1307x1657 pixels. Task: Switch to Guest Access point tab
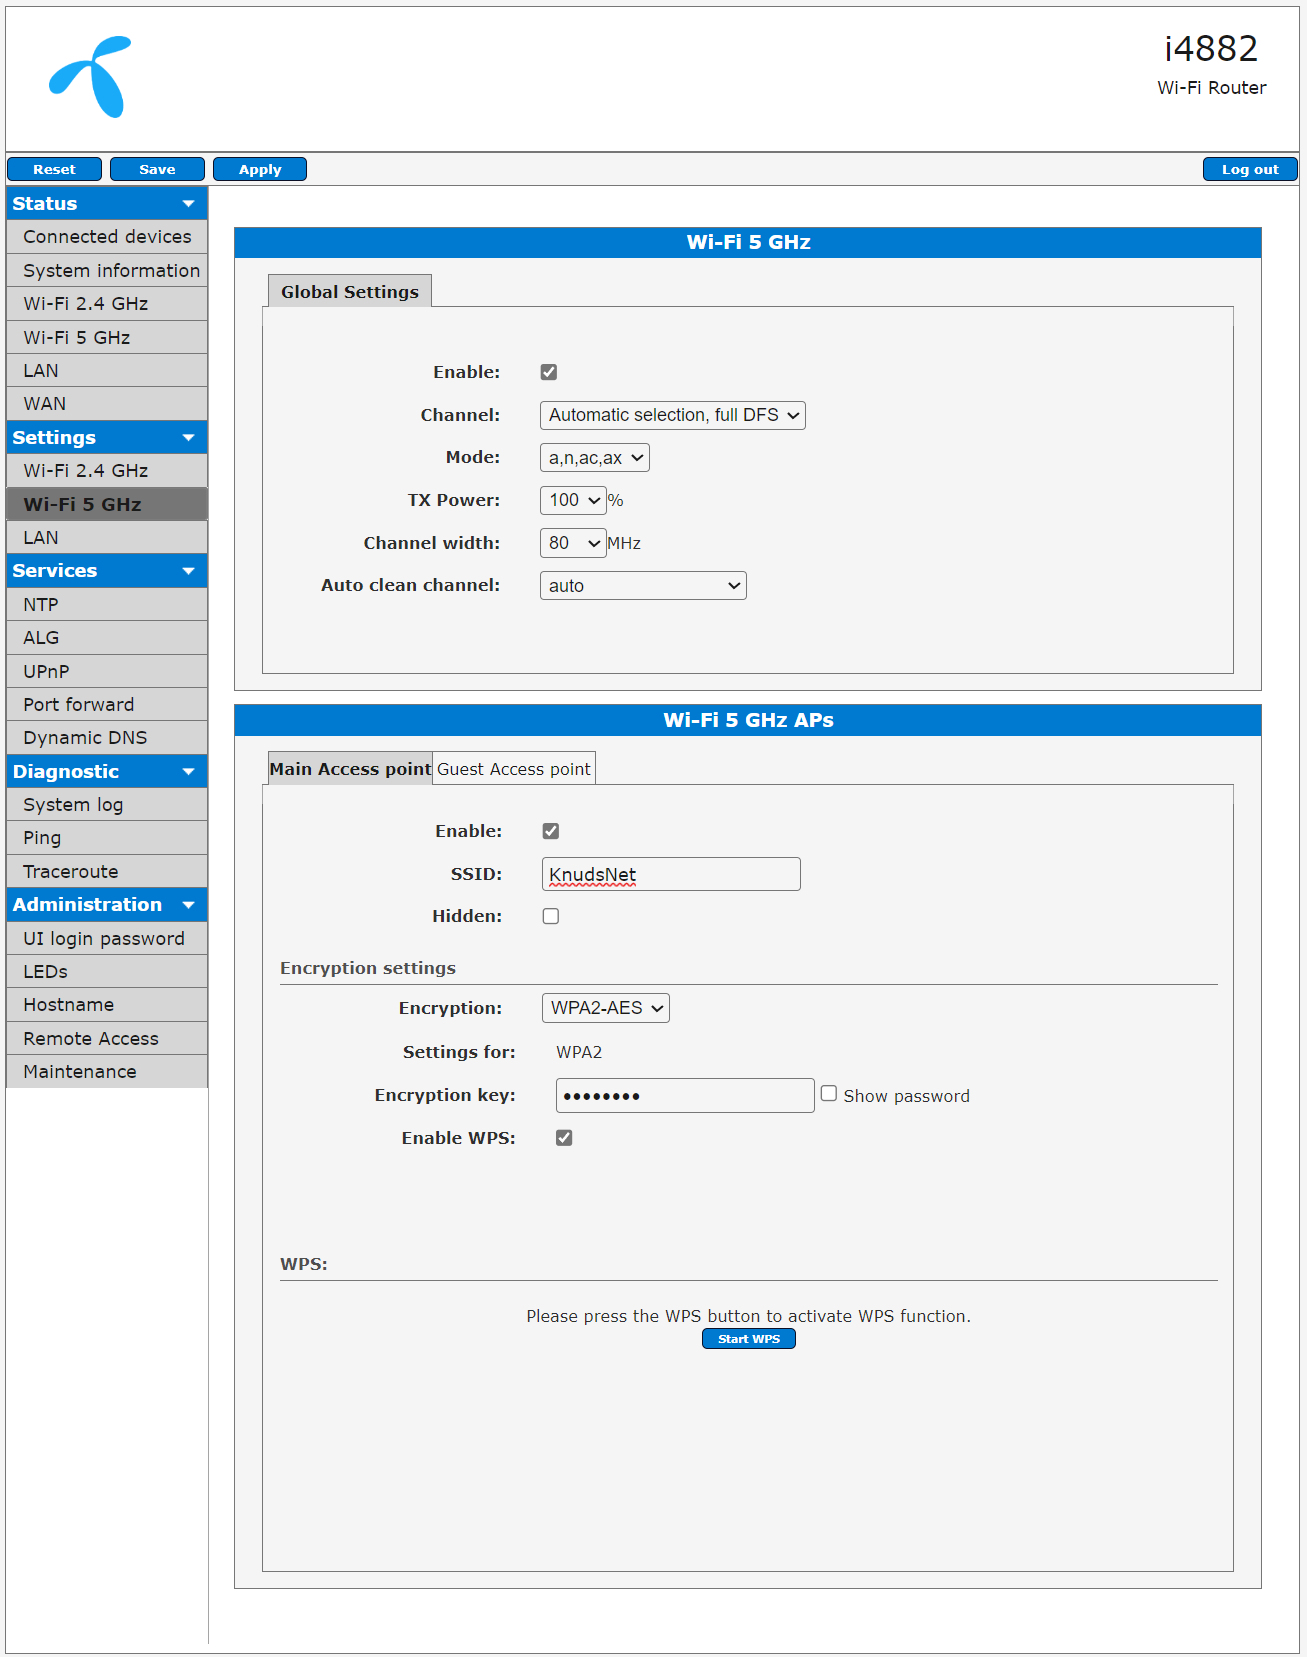click(x=513, y=769)
